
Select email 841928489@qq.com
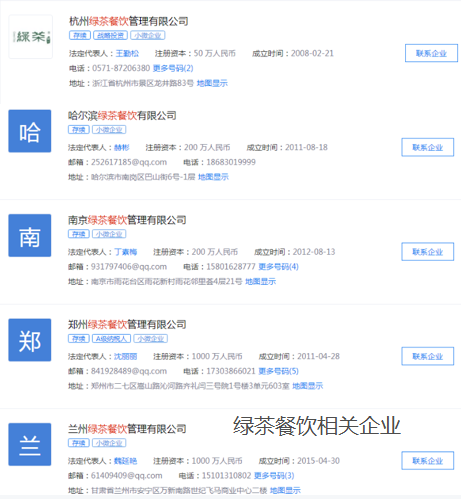pos(129,371)
